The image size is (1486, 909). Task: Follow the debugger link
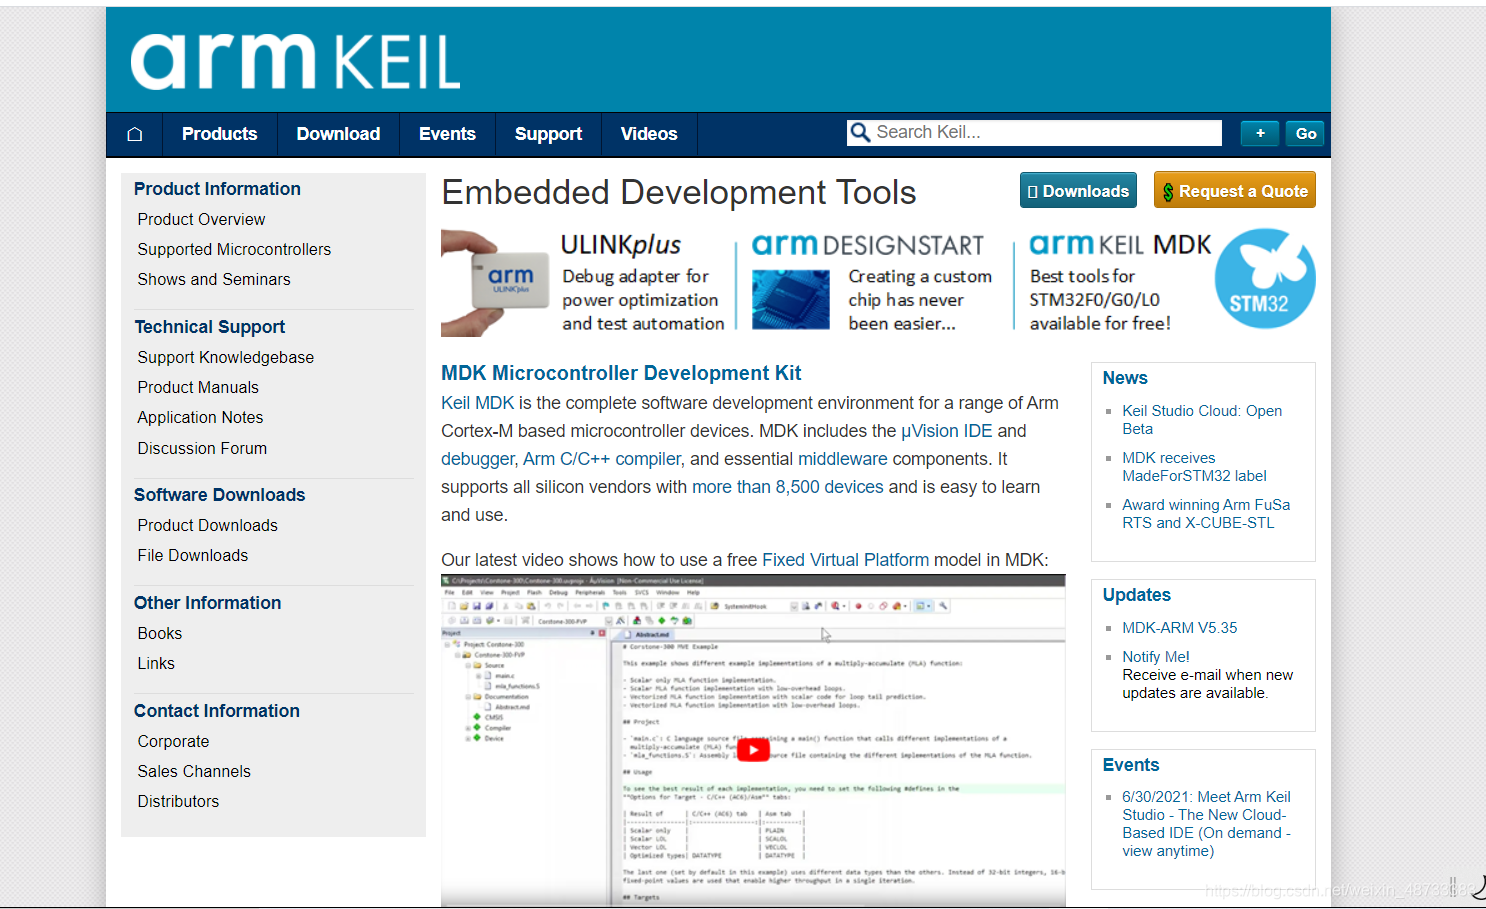[x=478, y=459]
